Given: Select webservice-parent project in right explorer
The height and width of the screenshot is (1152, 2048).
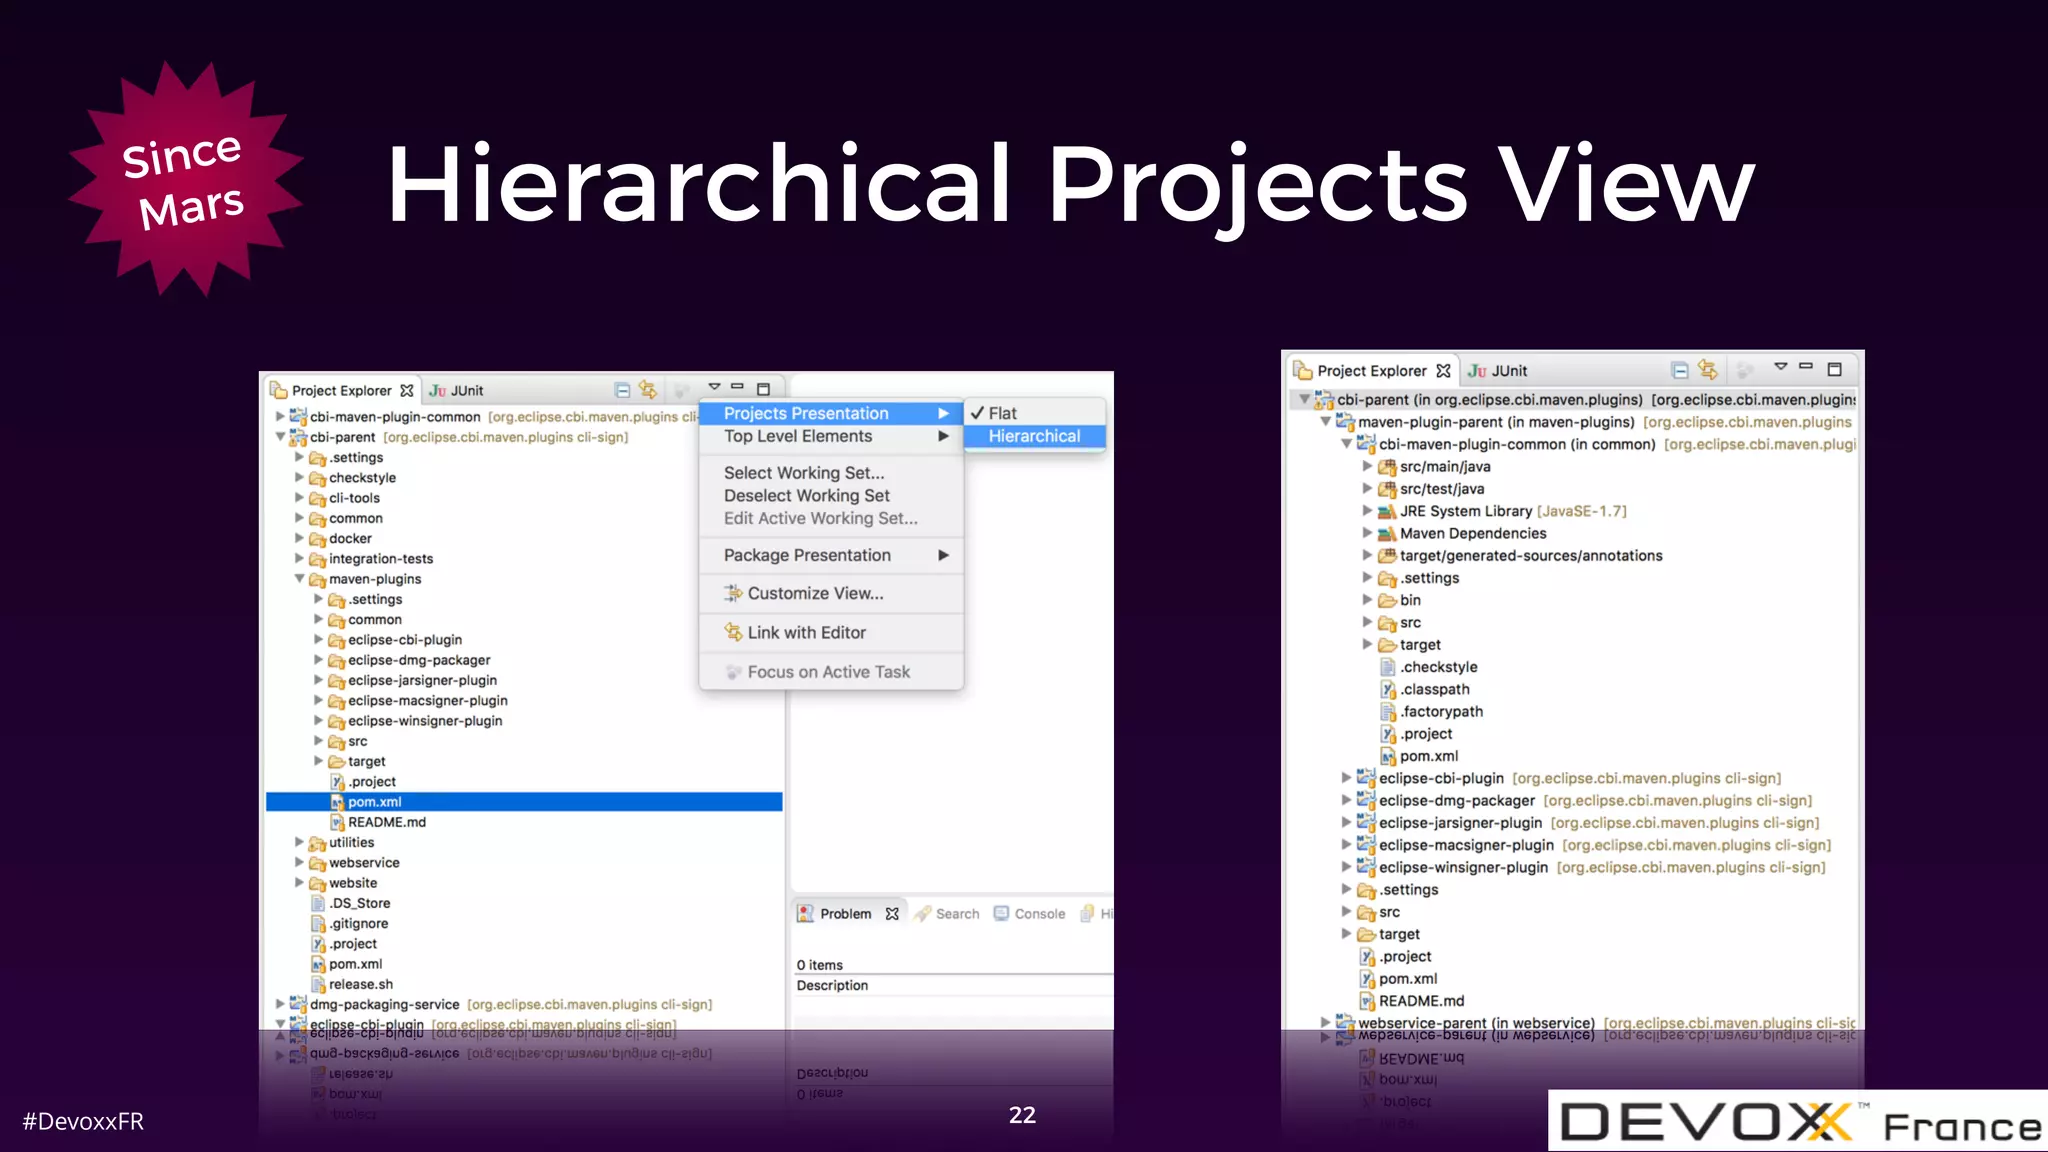Looking at the screenshot, I should 1475,1023.
